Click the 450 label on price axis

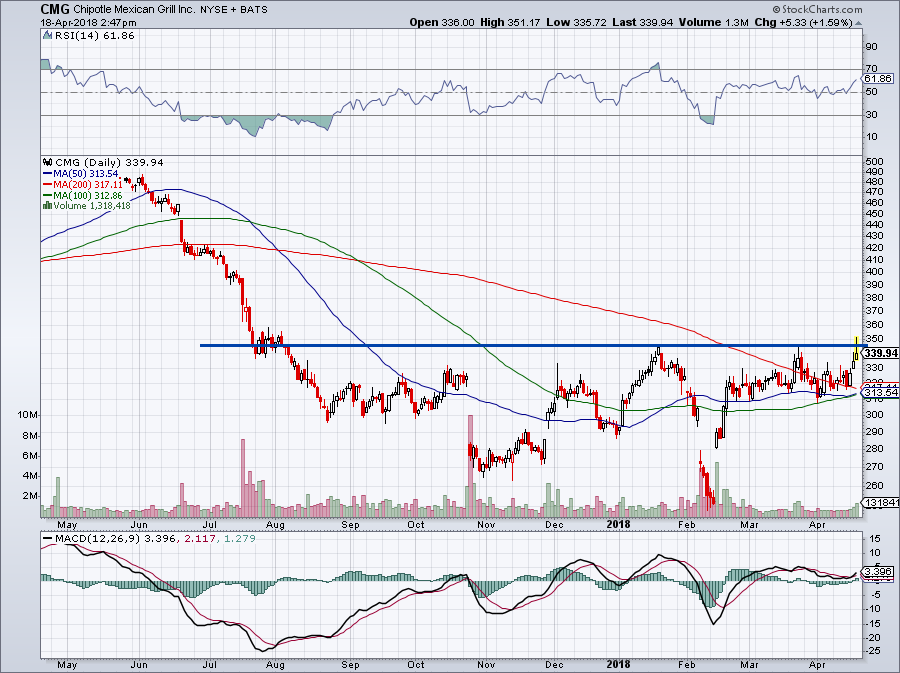pyautogui.click(x=875, y=213)
